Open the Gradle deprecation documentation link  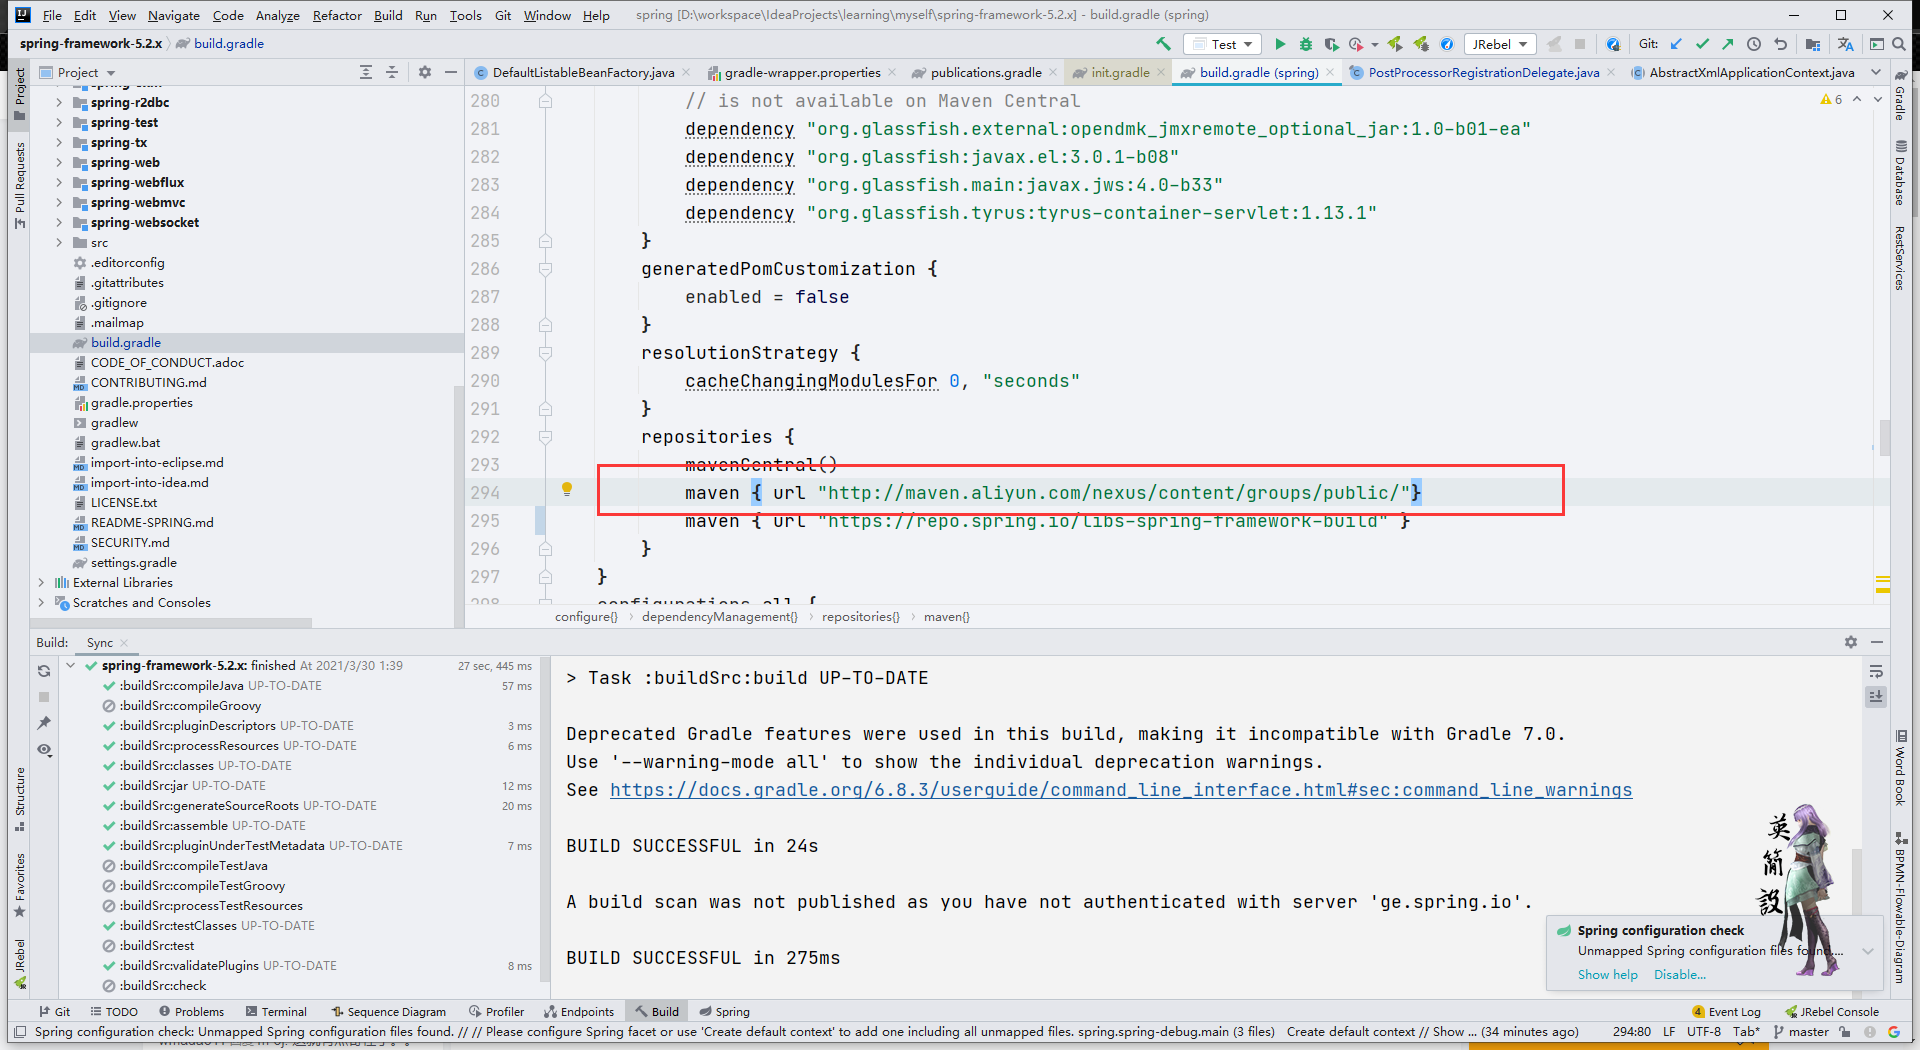[1120, 790]
